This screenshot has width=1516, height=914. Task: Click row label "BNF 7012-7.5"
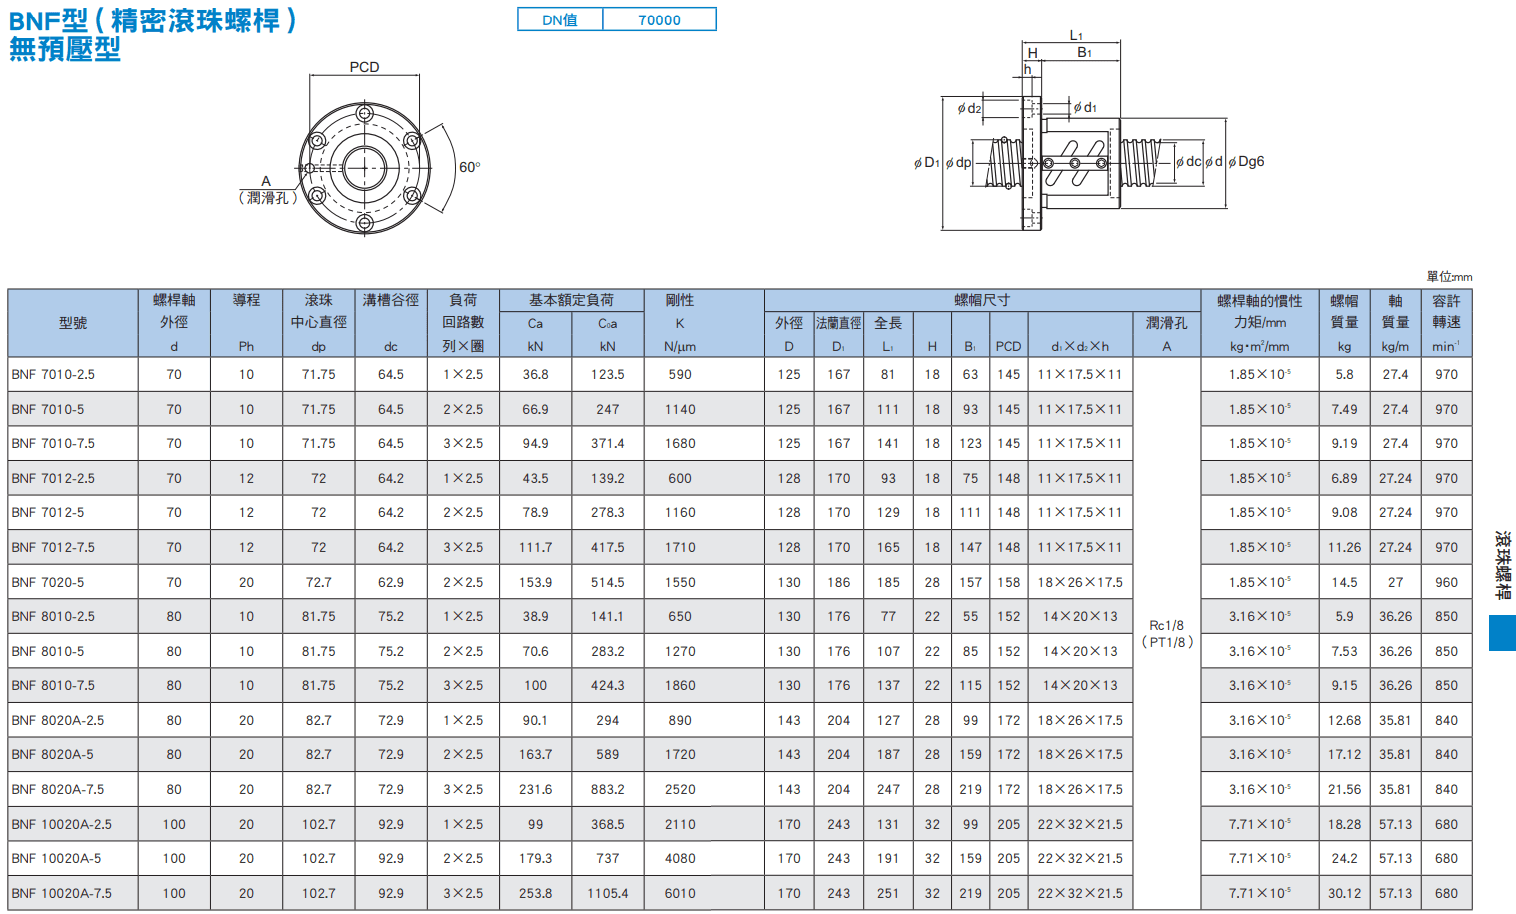(x=53, y=547)
